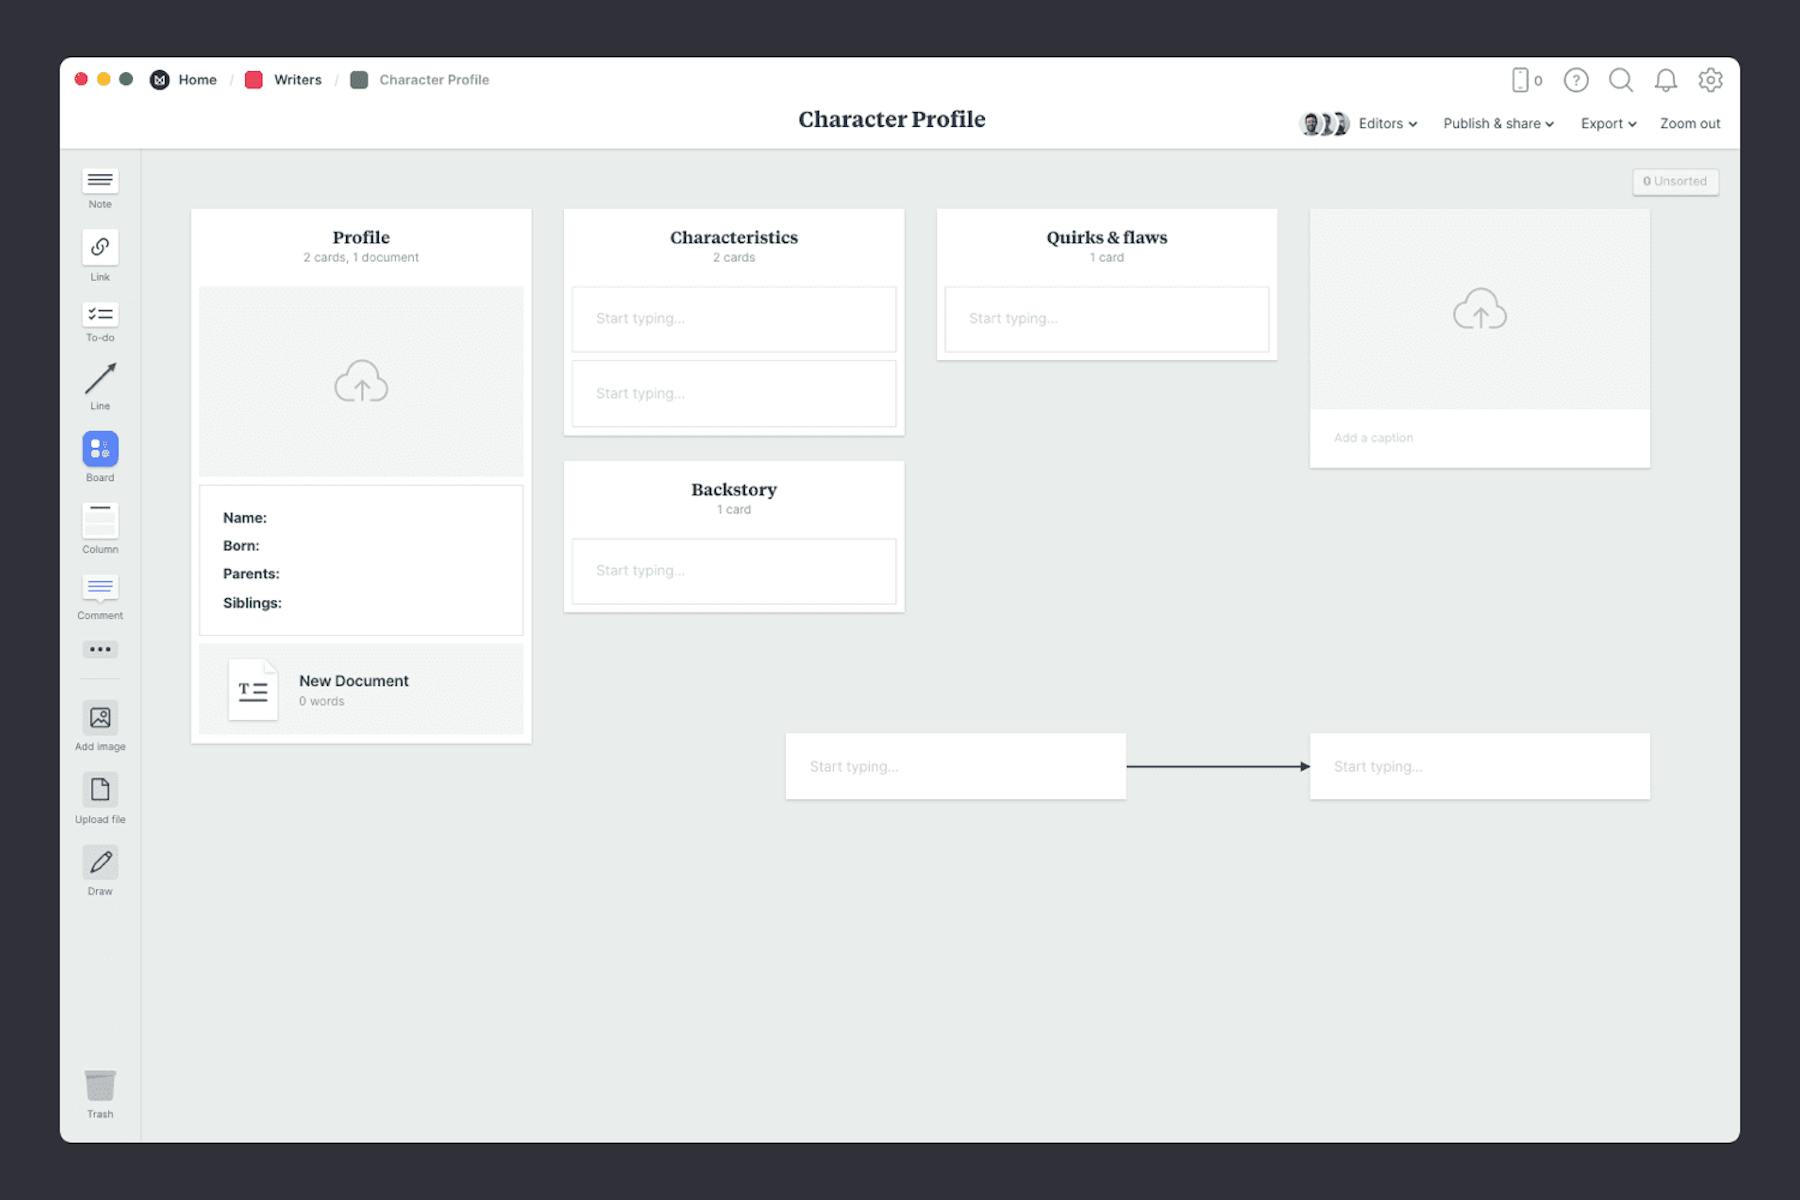The width and height of the screenshot is (1800, 1200).
Task: Click the Zoom out button
Action: pyautogui.click(x=1688, y=123)
